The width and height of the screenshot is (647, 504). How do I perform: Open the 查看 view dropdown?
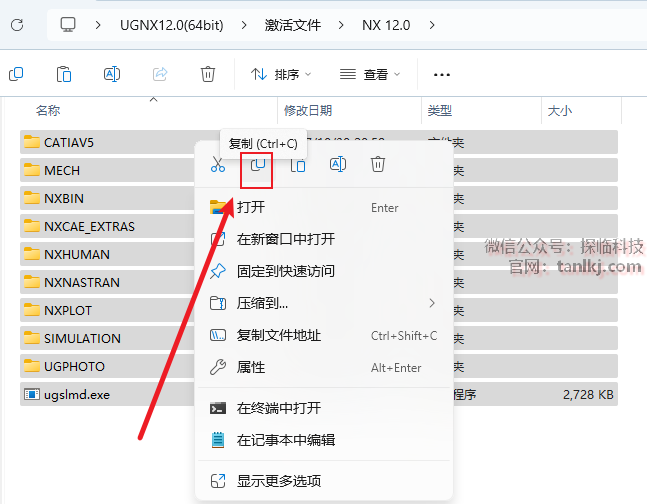click(x=370, y=75)
